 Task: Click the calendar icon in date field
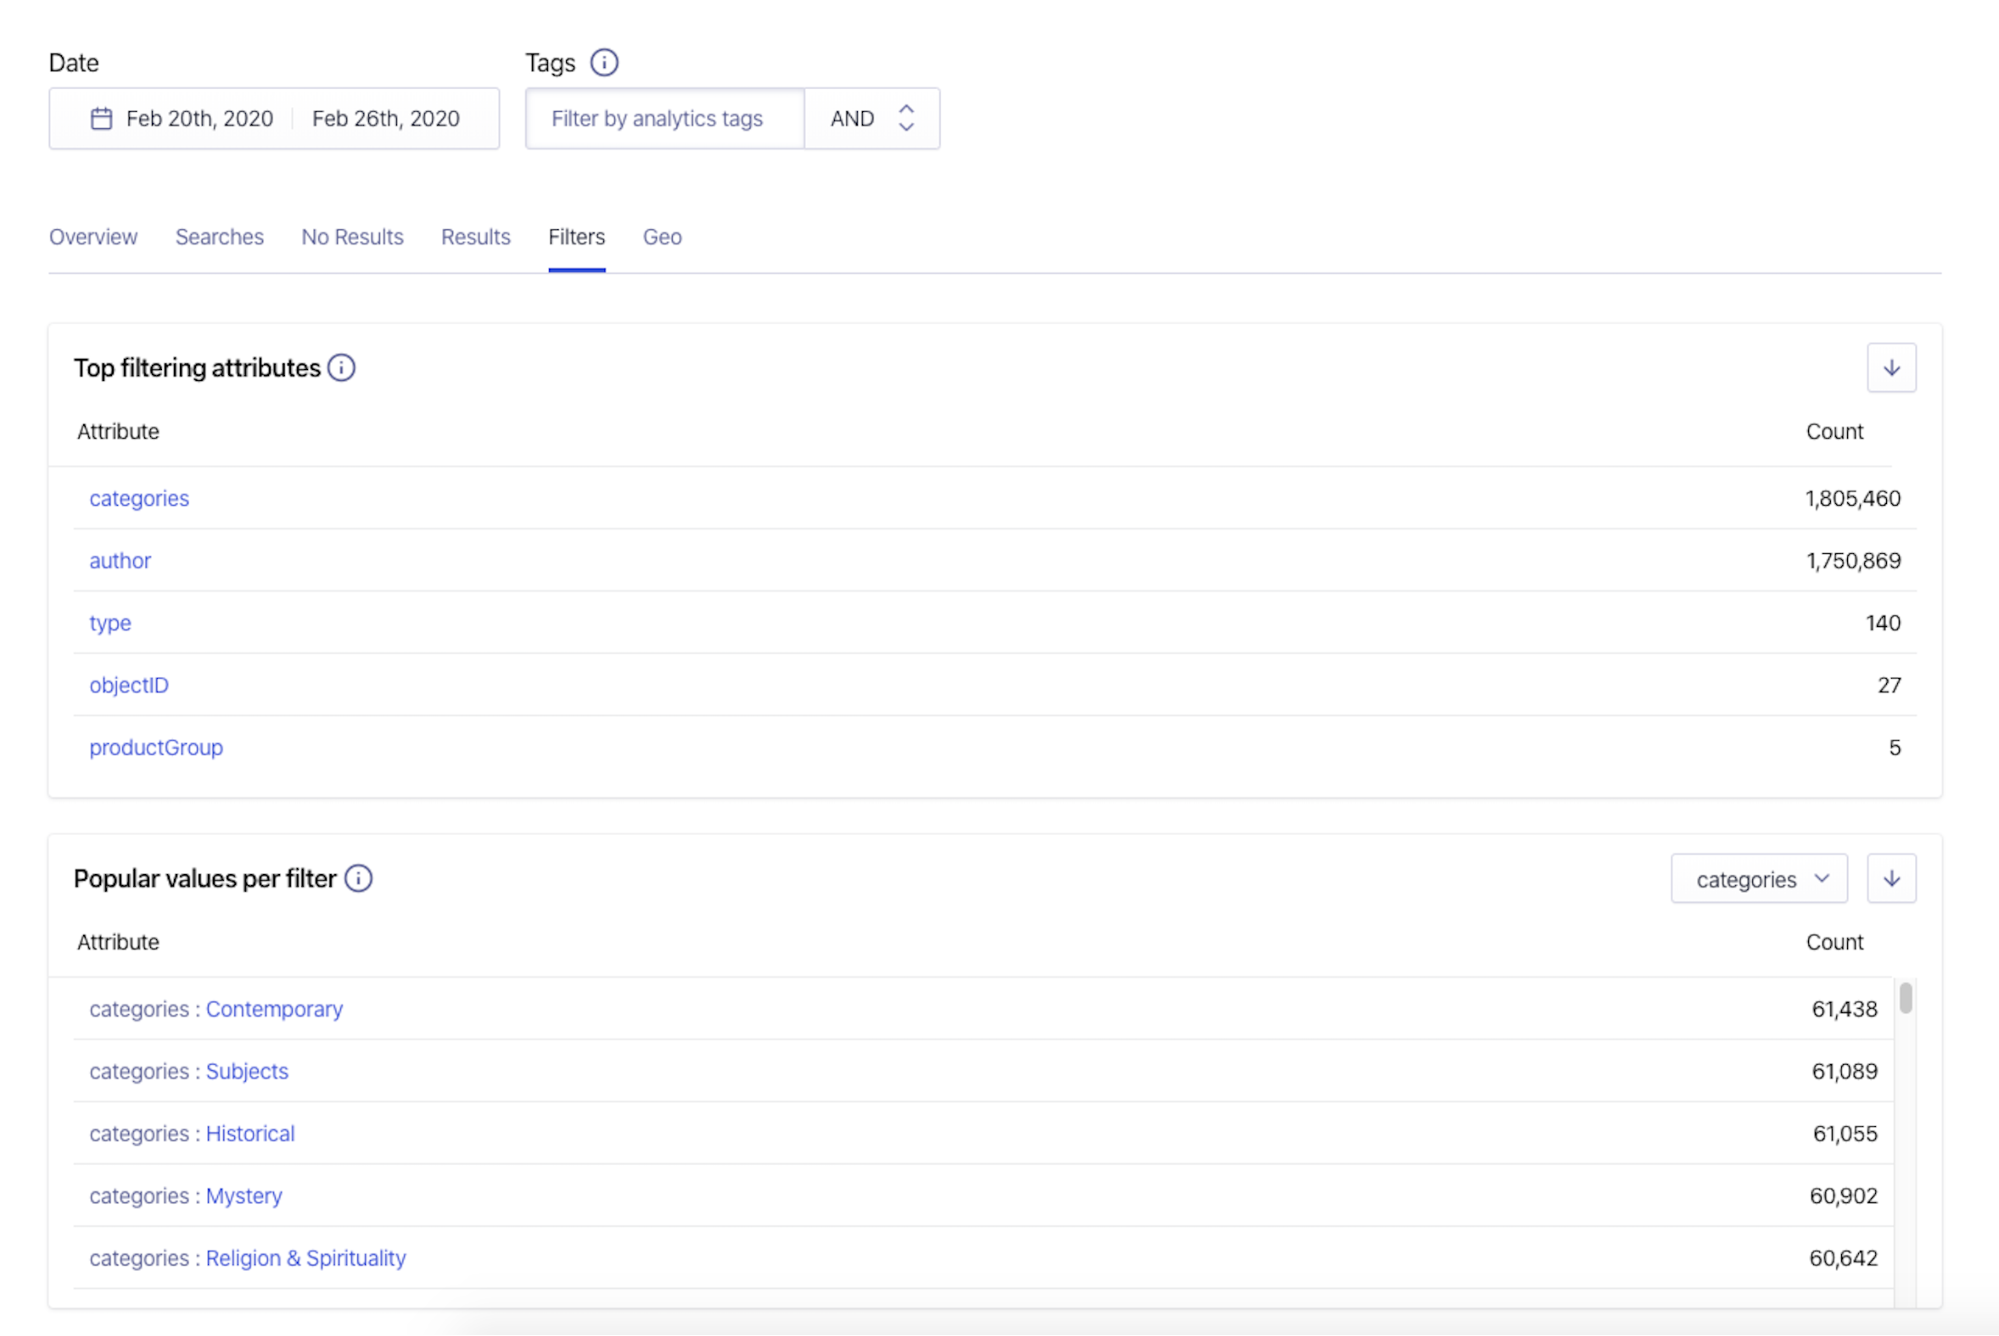click(x=101, y=119)
